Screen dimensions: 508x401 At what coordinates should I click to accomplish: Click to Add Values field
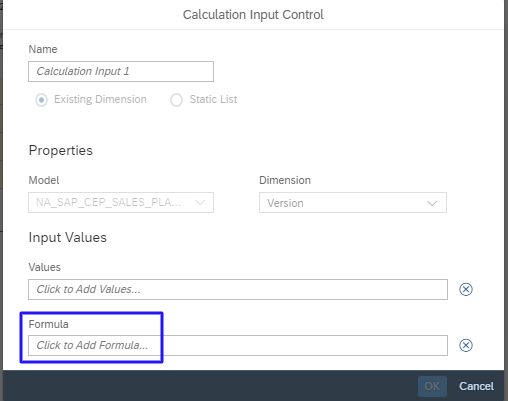click(238, 289)
